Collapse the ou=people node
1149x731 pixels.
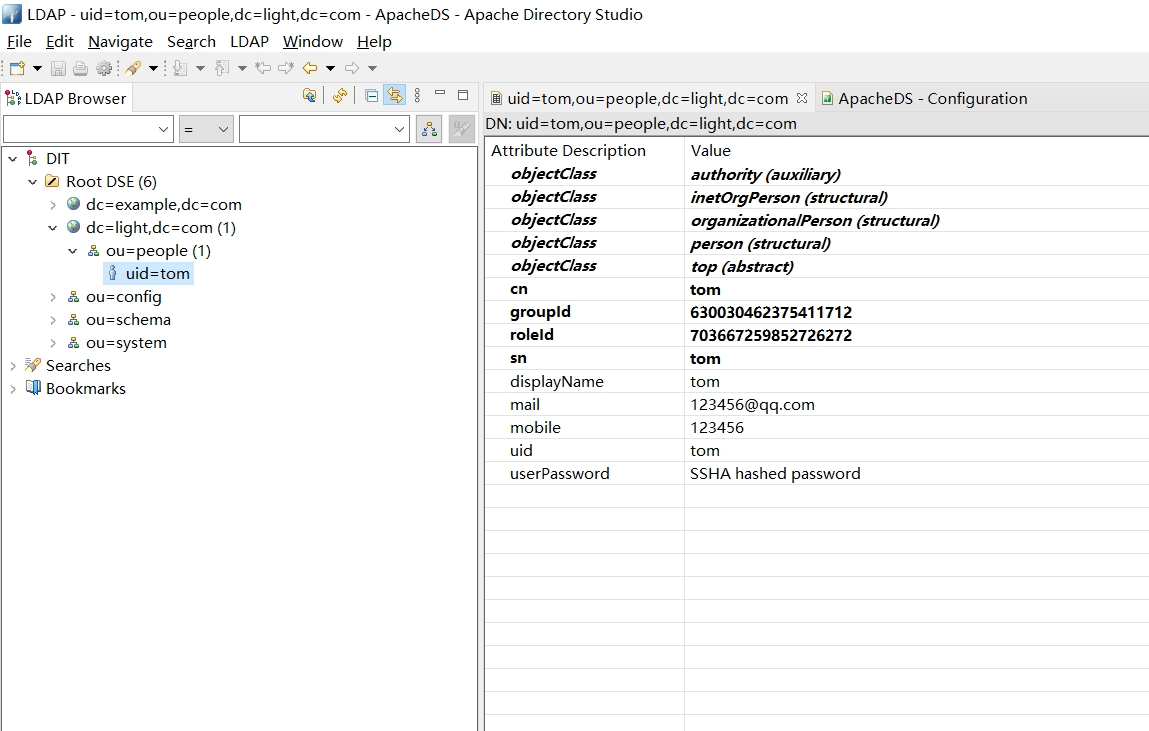coord(73,251)
